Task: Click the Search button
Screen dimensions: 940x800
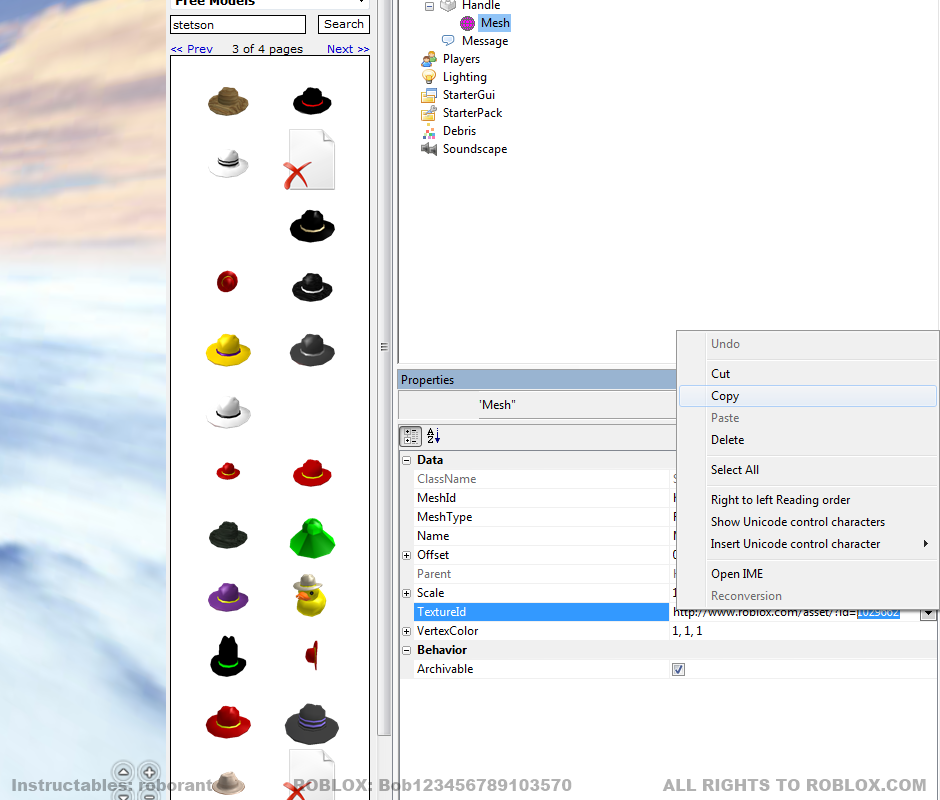Action: (343, 24)
